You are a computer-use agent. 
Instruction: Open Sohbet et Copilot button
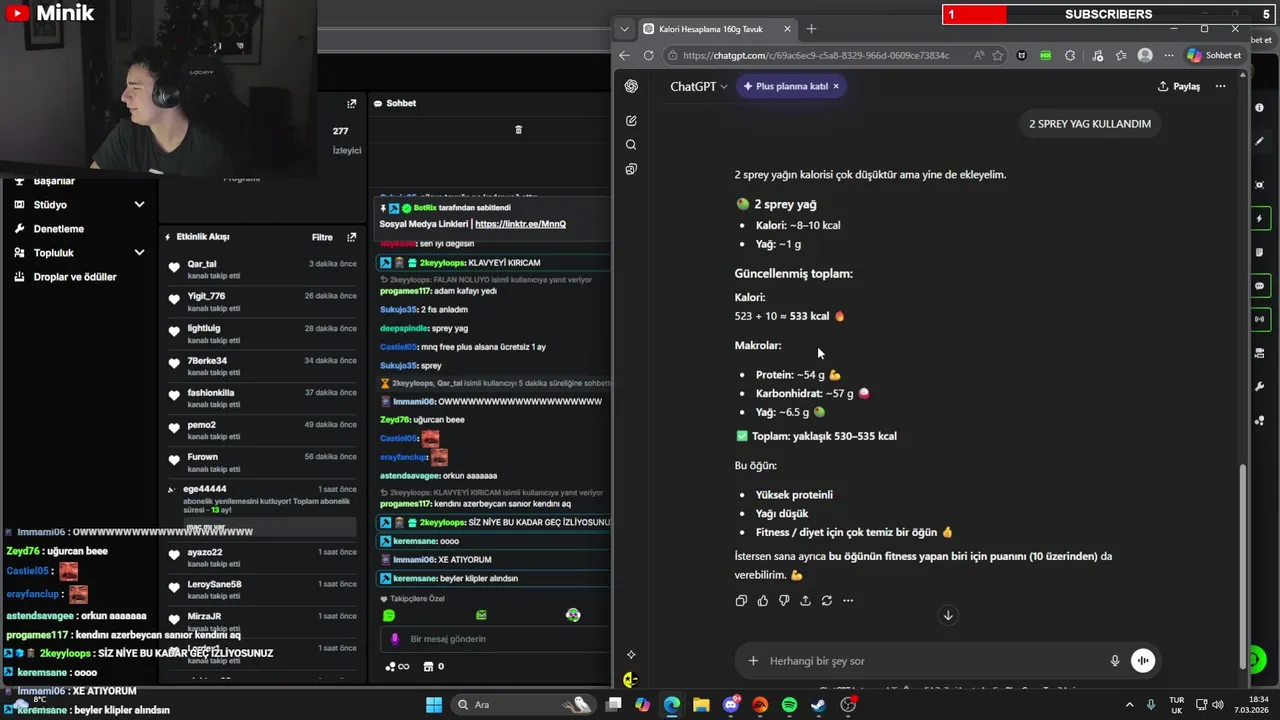click(x=1214, y=56)
